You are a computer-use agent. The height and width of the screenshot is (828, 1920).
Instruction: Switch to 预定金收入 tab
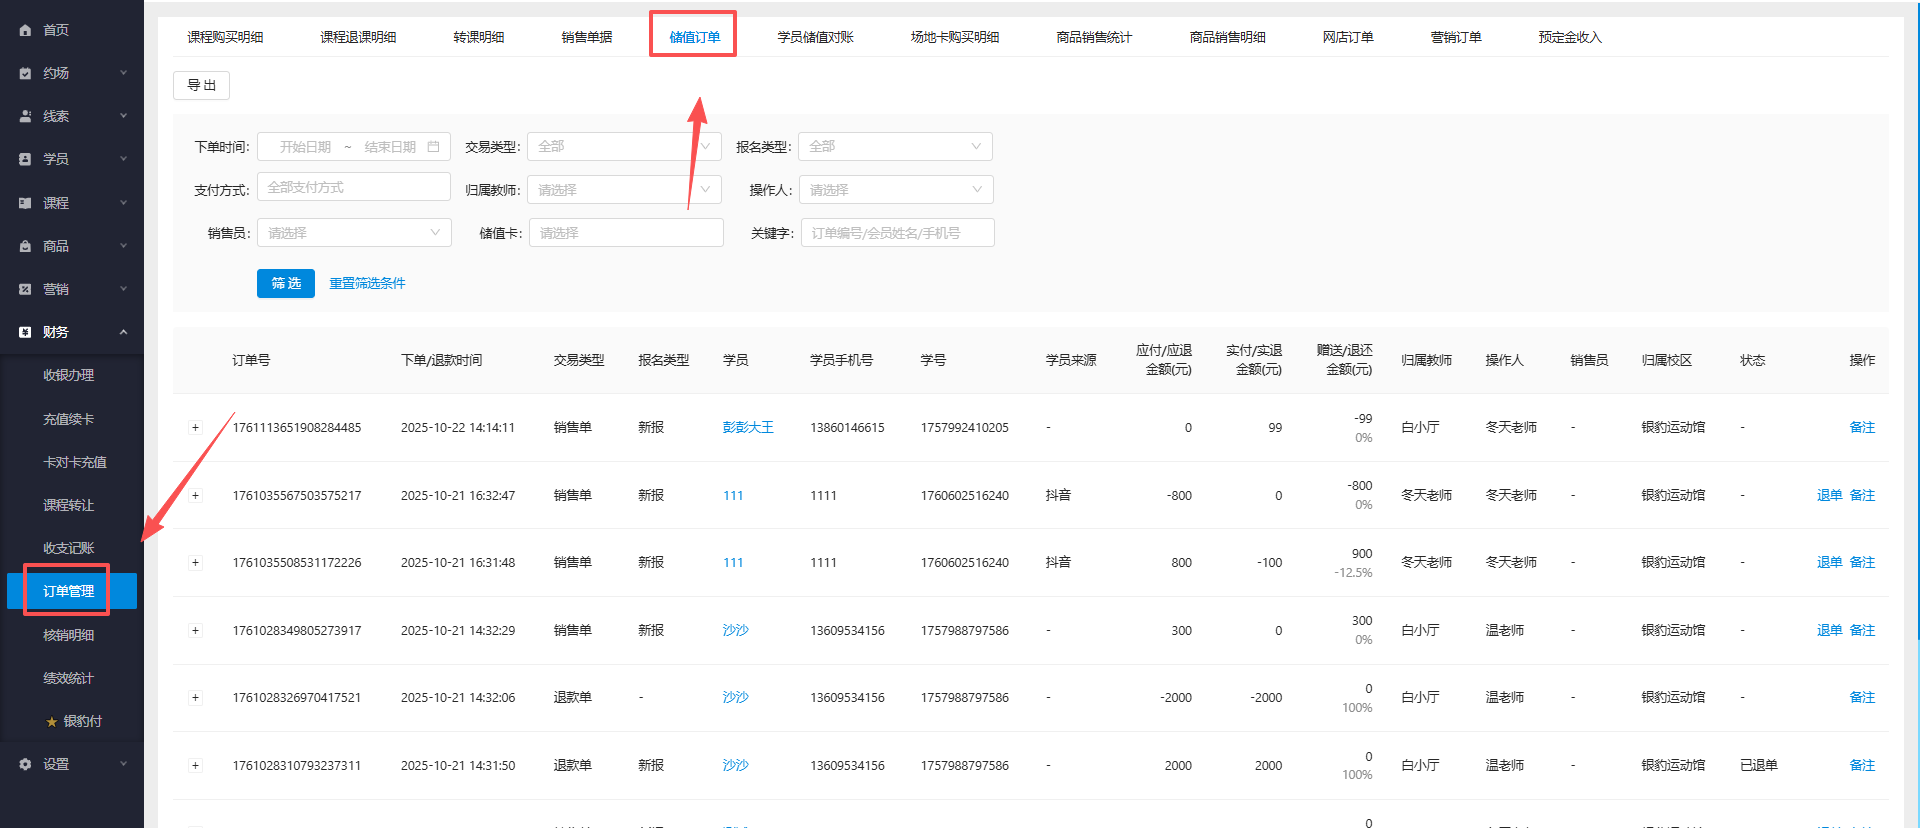(1570, 37)
